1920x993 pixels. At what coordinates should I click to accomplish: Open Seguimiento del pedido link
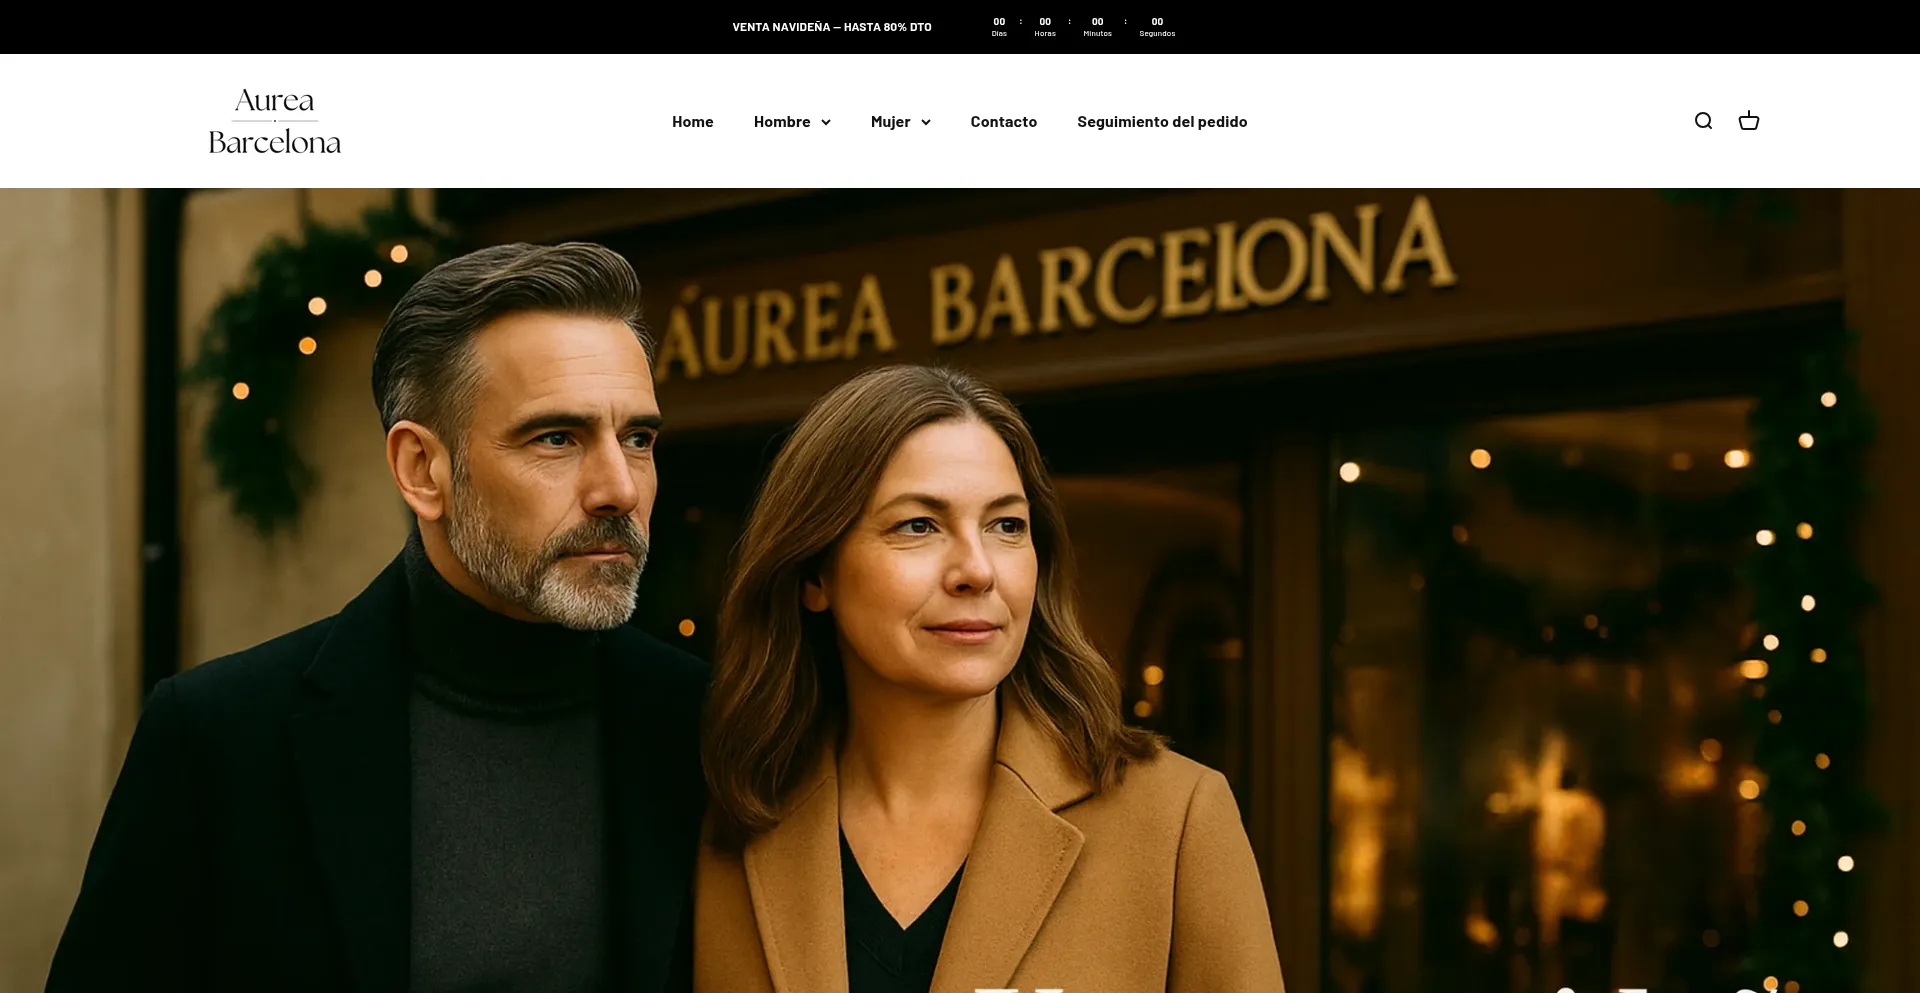(1162, 121)
